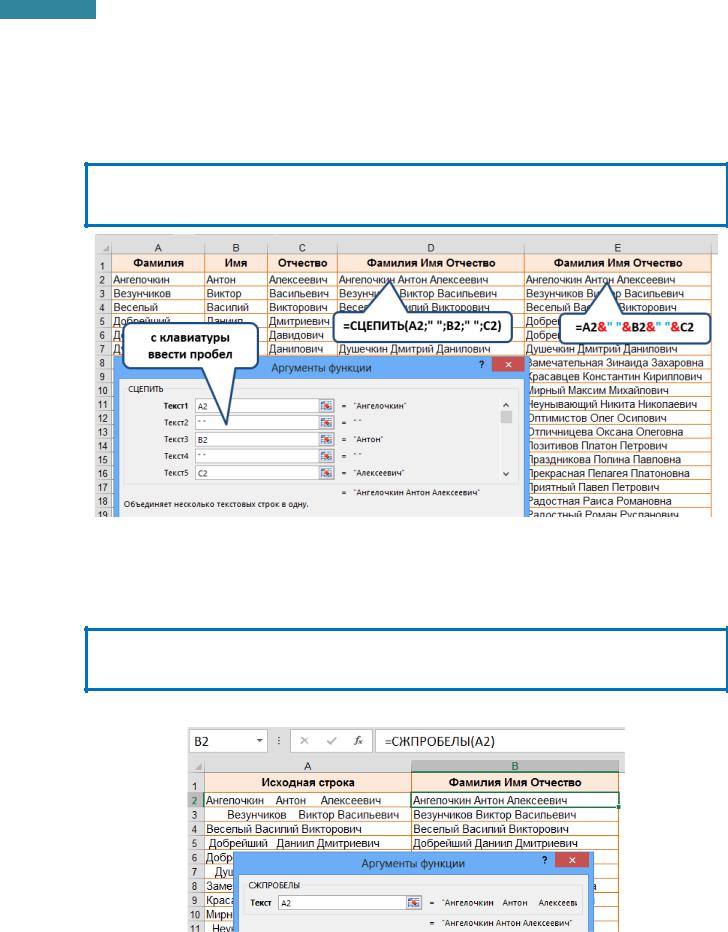Viewport: 728px width, 932px height.
Task: Click scroll-up arrow in СЦЕПИТЬ arguments list
Action: (506, 405)
